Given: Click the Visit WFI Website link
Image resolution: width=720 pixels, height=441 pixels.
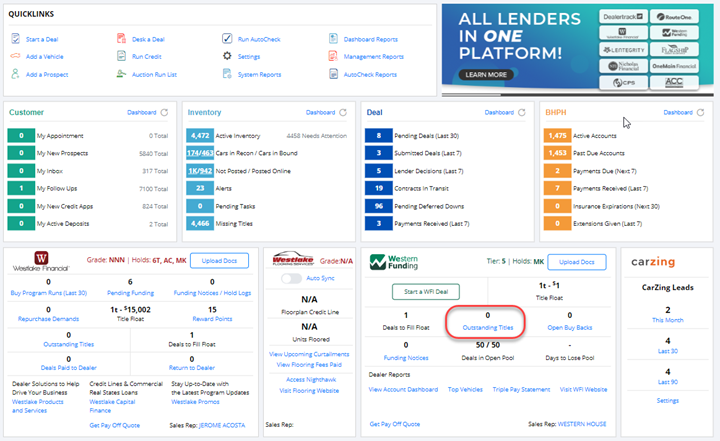Looking at the screenshot, I should 583,390.
